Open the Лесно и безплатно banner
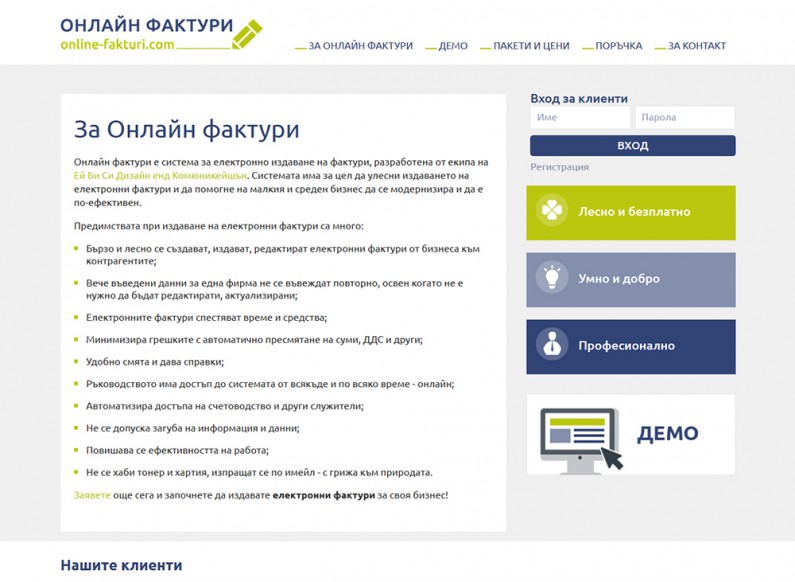 (631, 212)
